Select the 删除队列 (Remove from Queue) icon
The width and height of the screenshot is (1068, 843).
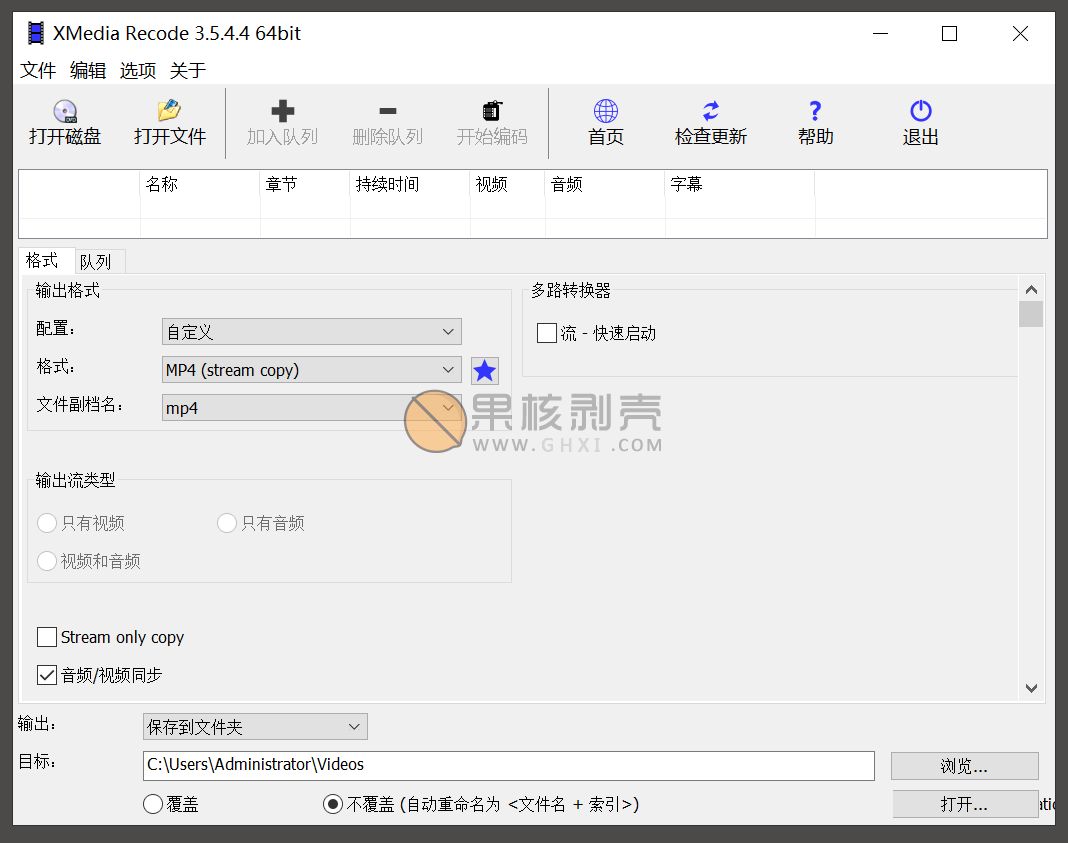pyautogui.click(x=387, y=120)
